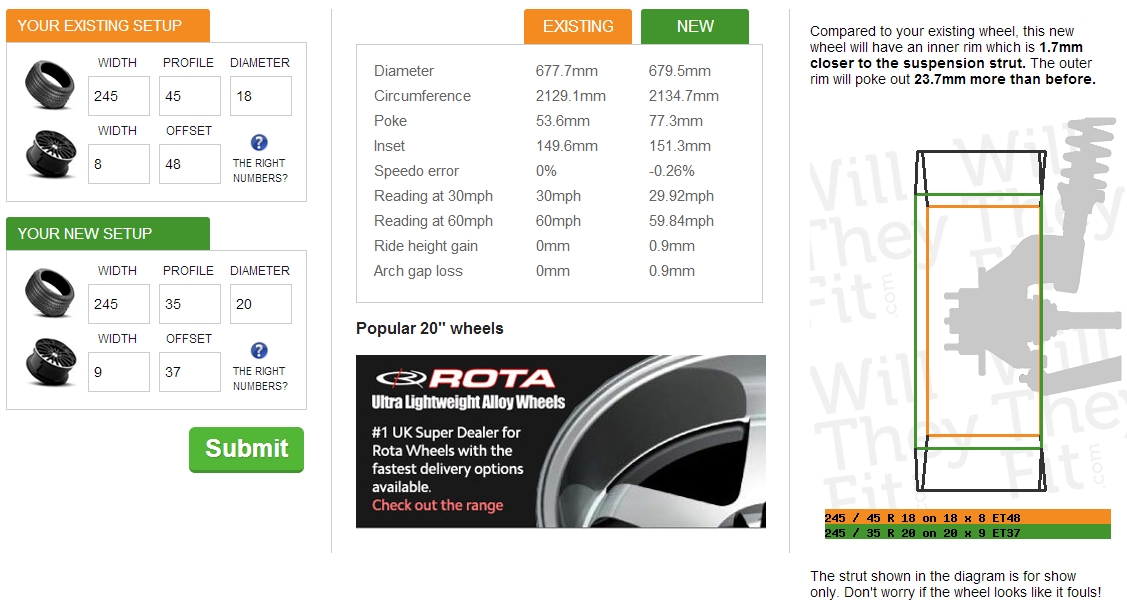Click the new wheel width field showing 9
This screenshot has width=1127, height=610.
(x=119, y=372)
